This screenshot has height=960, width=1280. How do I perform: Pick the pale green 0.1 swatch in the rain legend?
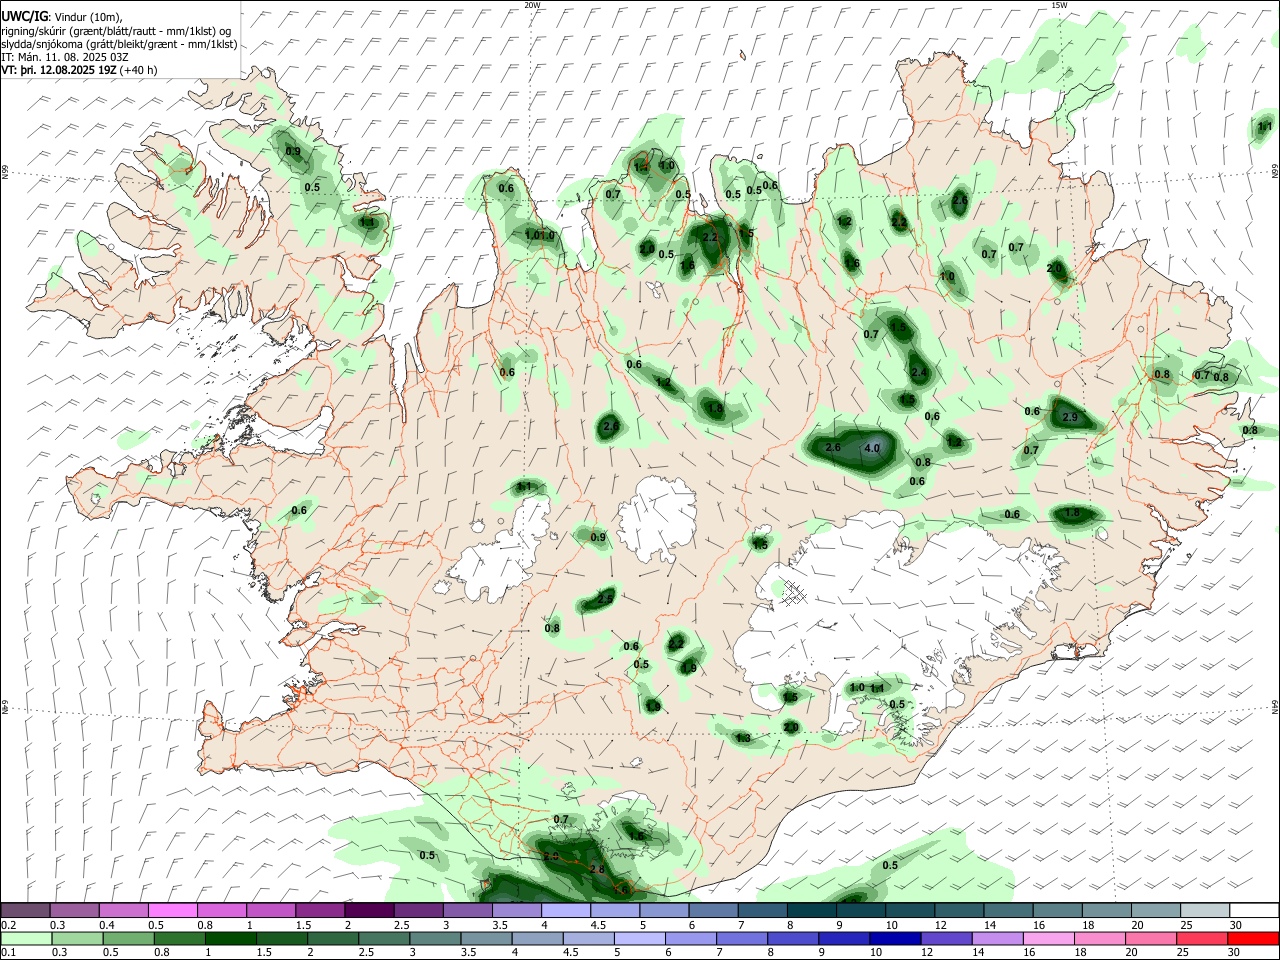pos(25,938)
